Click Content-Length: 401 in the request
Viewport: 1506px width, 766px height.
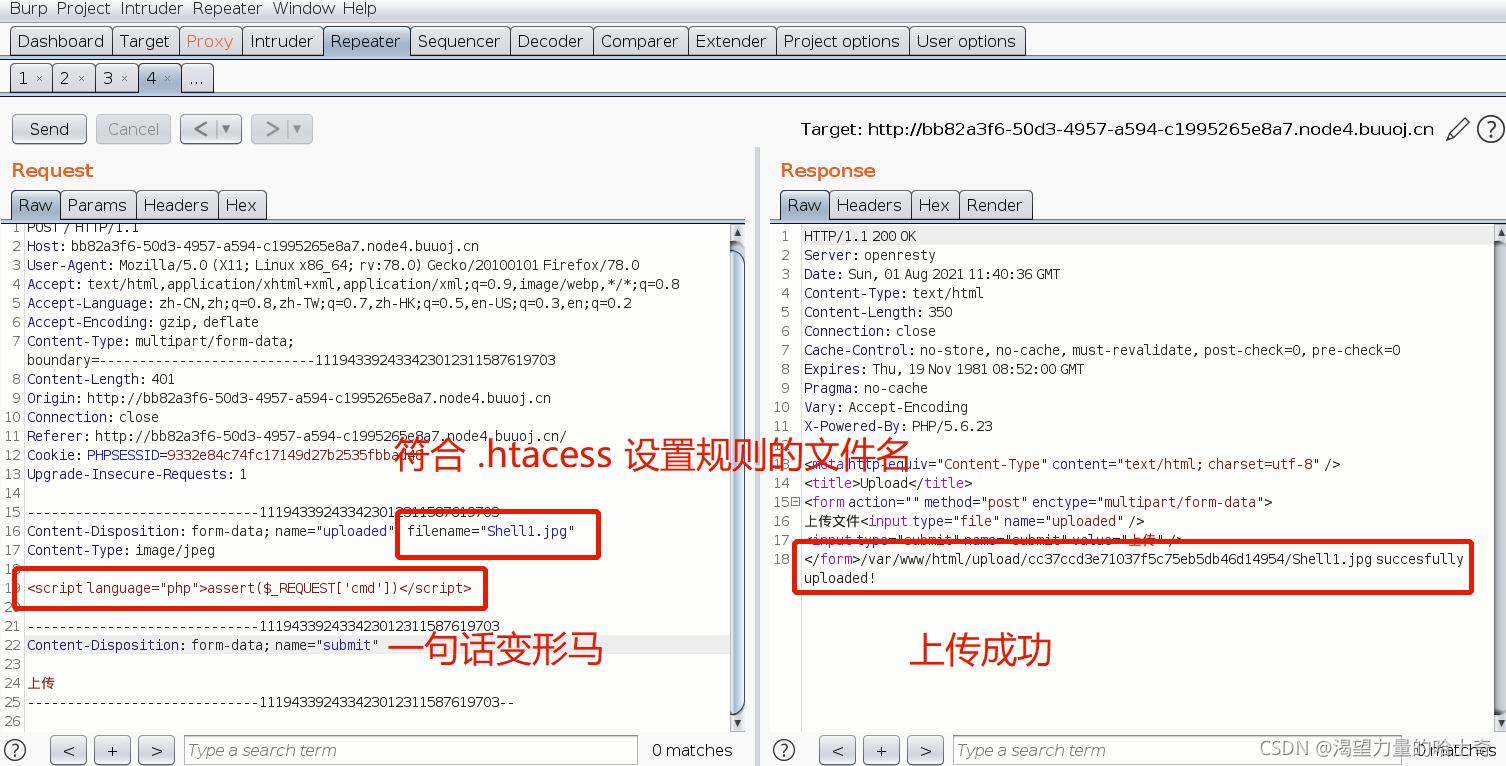click(101, 379)
